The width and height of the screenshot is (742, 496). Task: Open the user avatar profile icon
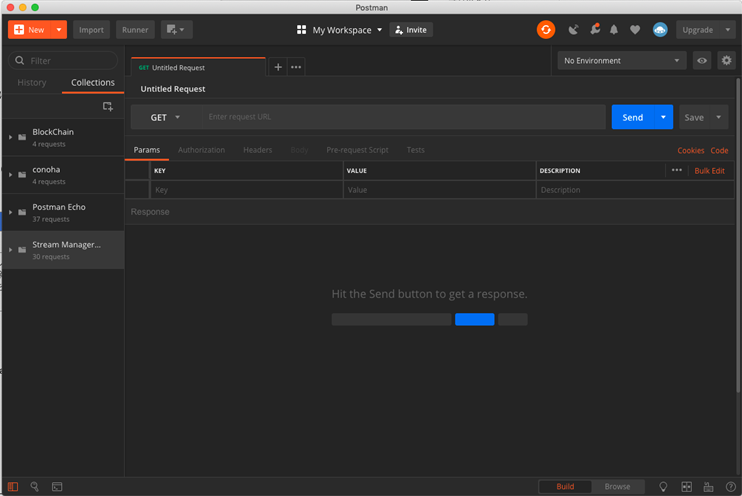click(x=660, y=30)
